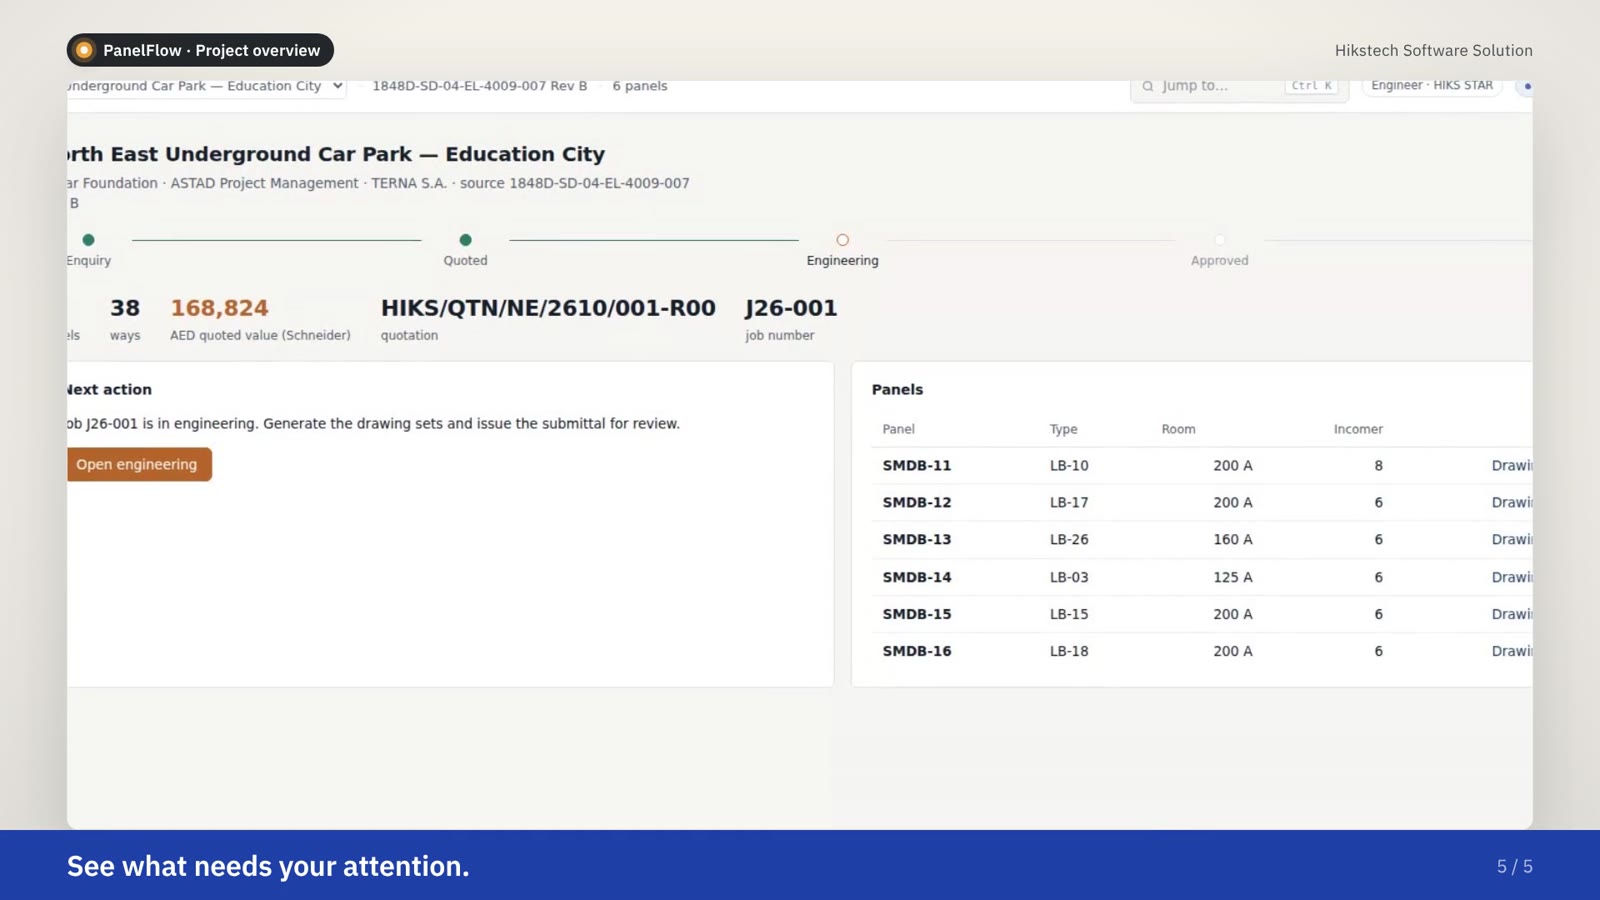Click the orange PanelFlow logo icon

click(85, 50)
